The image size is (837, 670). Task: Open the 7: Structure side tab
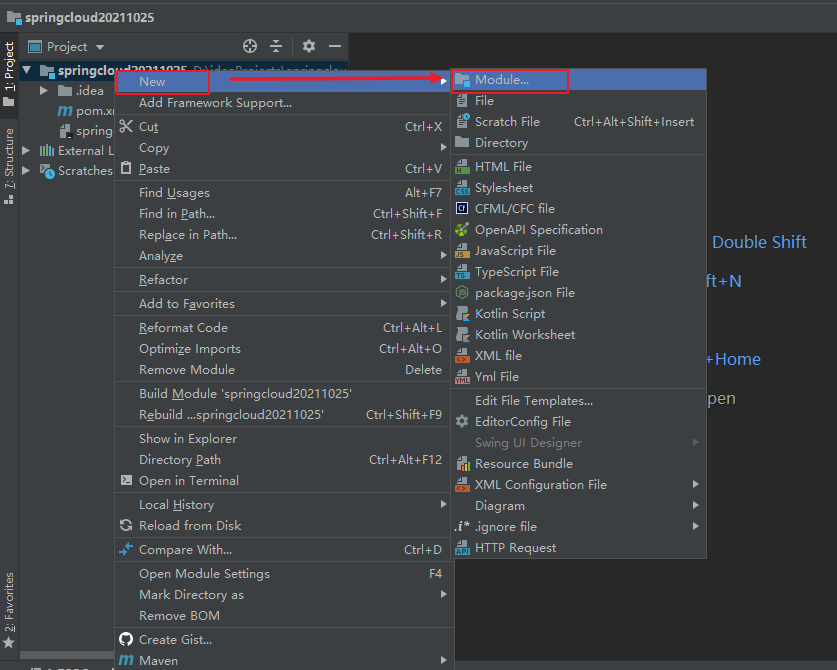(x=9, y=165)
